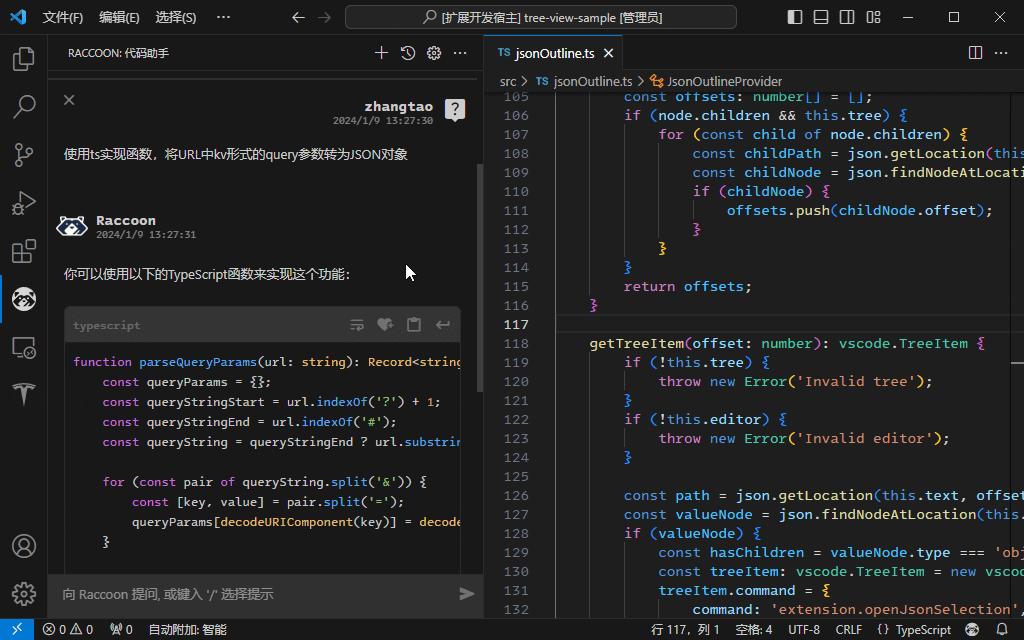
Task: Start a new Raccoon chat with plus icon
Action: pyautogui.click(x=381, y=53)
